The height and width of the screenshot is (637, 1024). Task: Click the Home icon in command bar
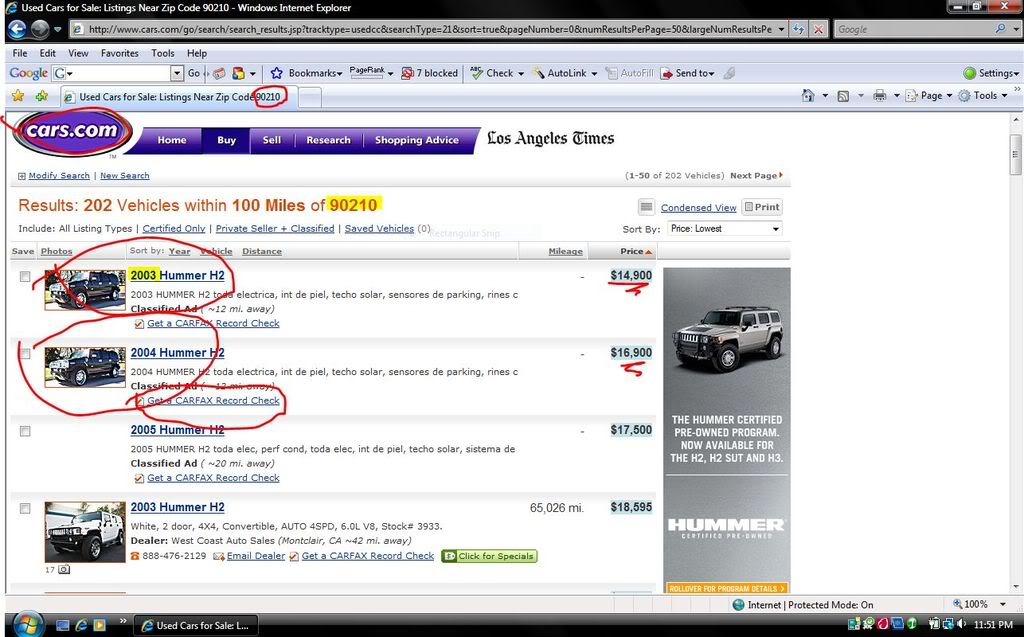pos(808,96)
